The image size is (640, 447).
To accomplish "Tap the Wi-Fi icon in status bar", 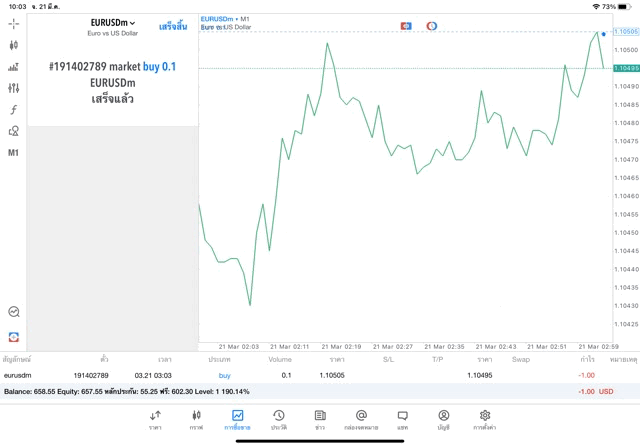I will pos(596,7).
